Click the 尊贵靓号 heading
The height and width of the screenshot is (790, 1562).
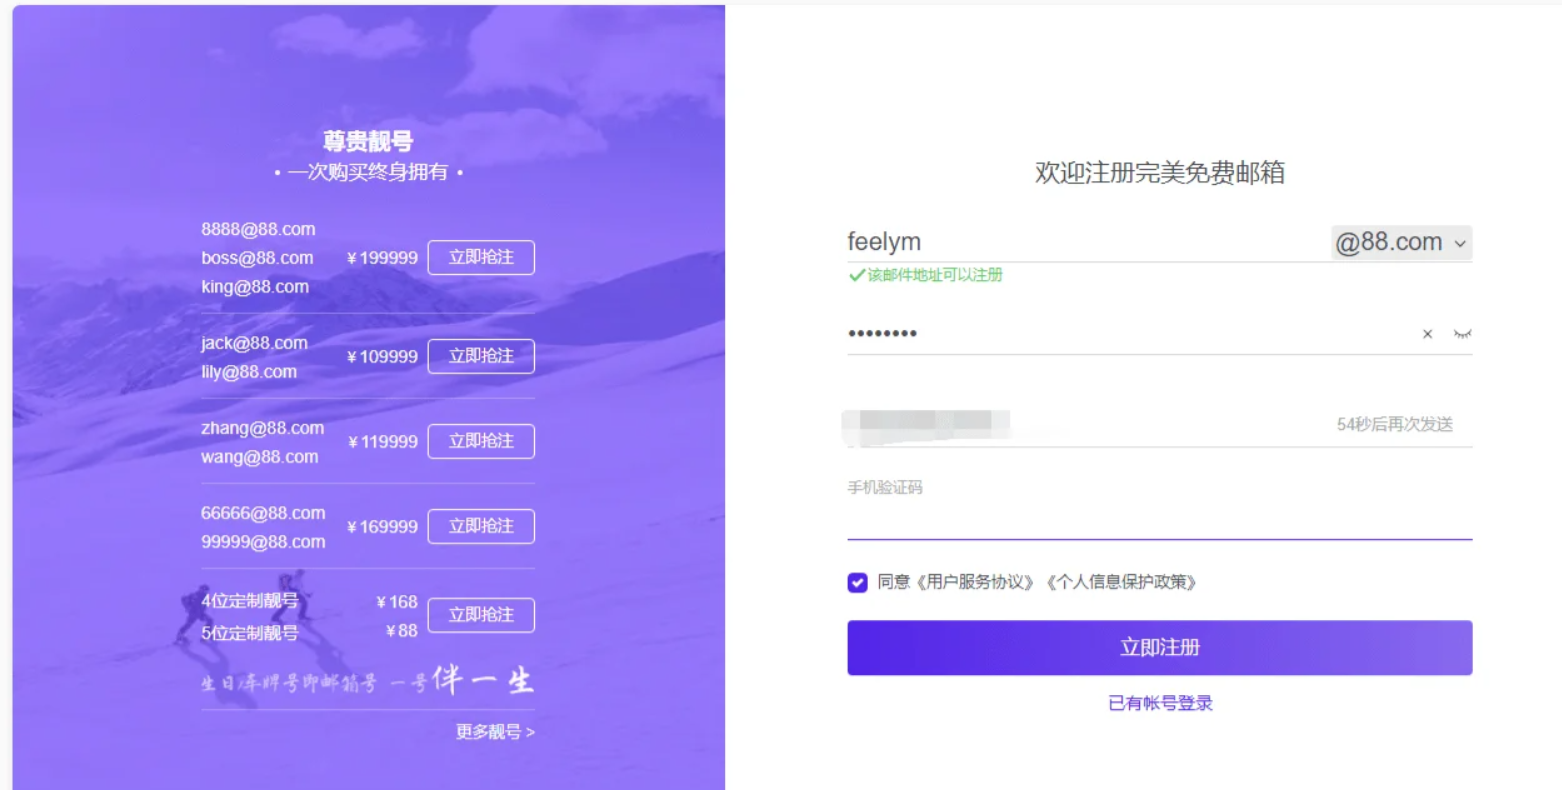pos(368,141)
